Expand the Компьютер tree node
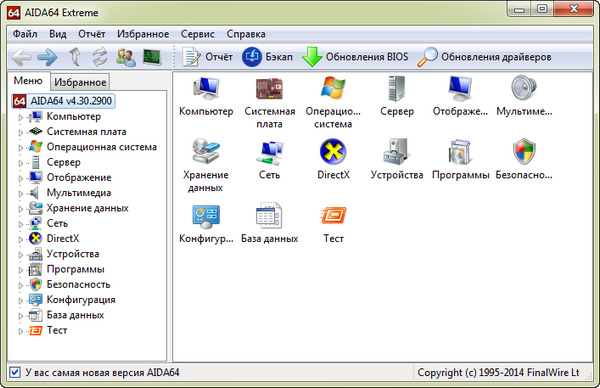The width and height of the screenshot is (600, 388). coord(21,117)
